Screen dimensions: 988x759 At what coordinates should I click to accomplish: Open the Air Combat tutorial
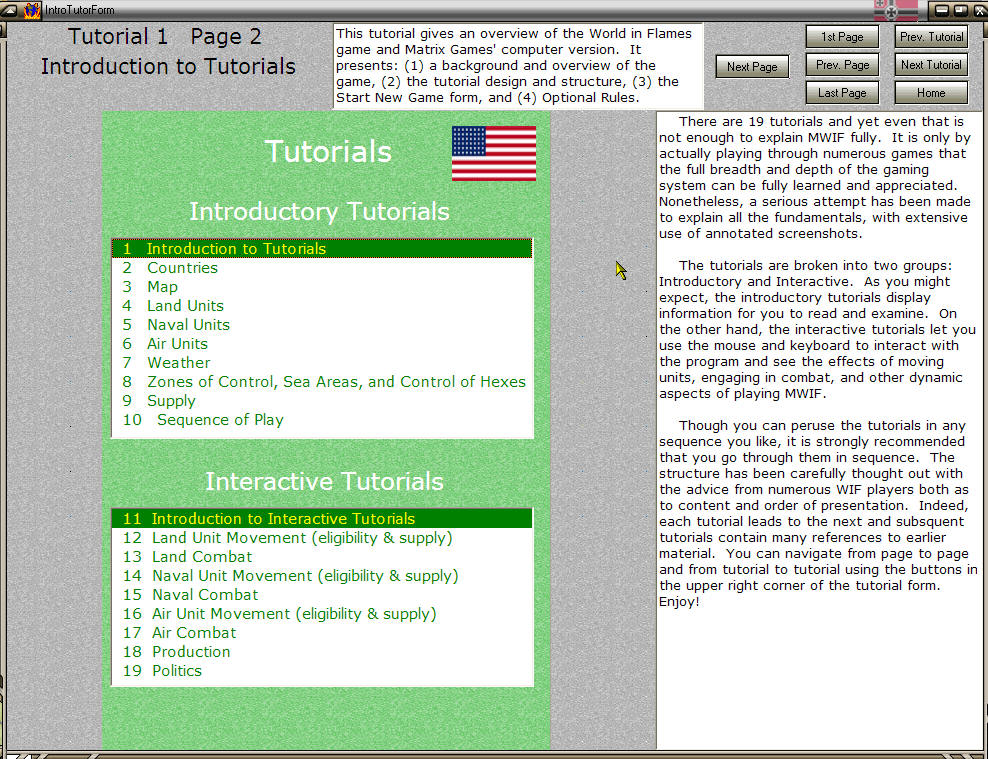(x=194, y=632)
